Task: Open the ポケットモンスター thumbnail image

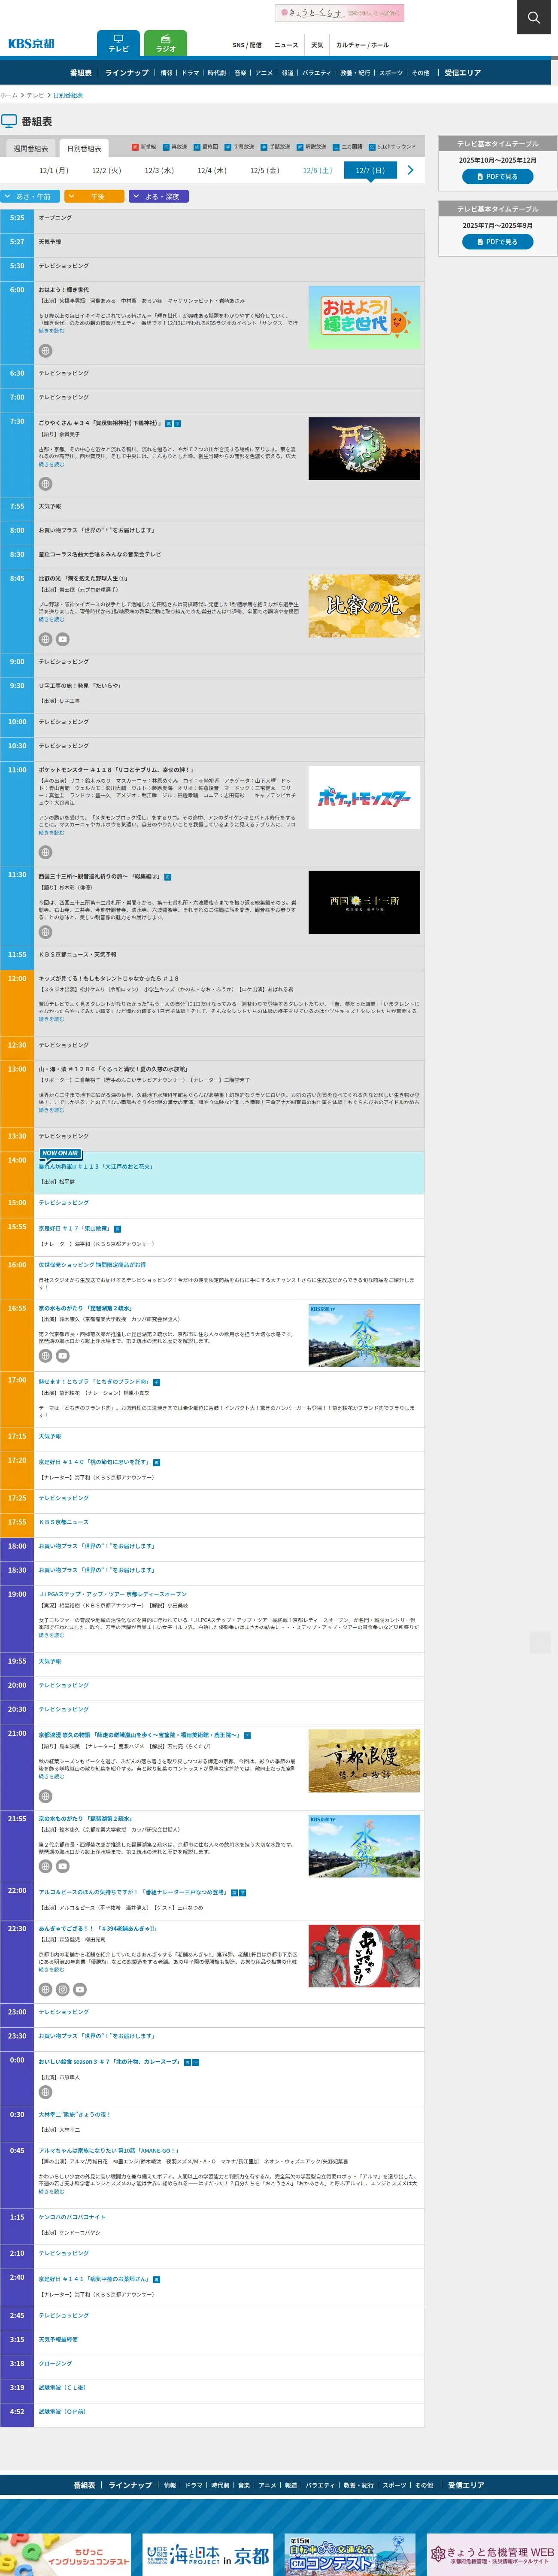Action: click(364, 797)
